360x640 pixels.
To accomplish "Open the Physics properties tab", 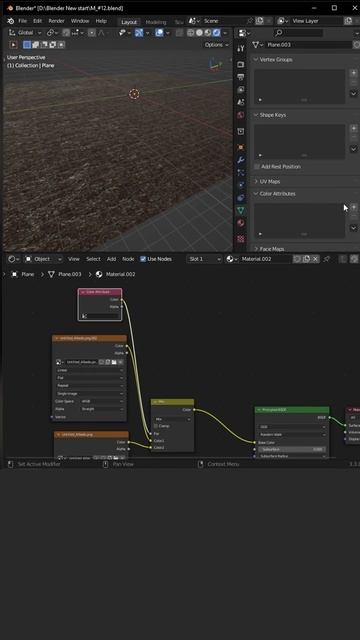I will pyautogui.click(x=241, y=185).
